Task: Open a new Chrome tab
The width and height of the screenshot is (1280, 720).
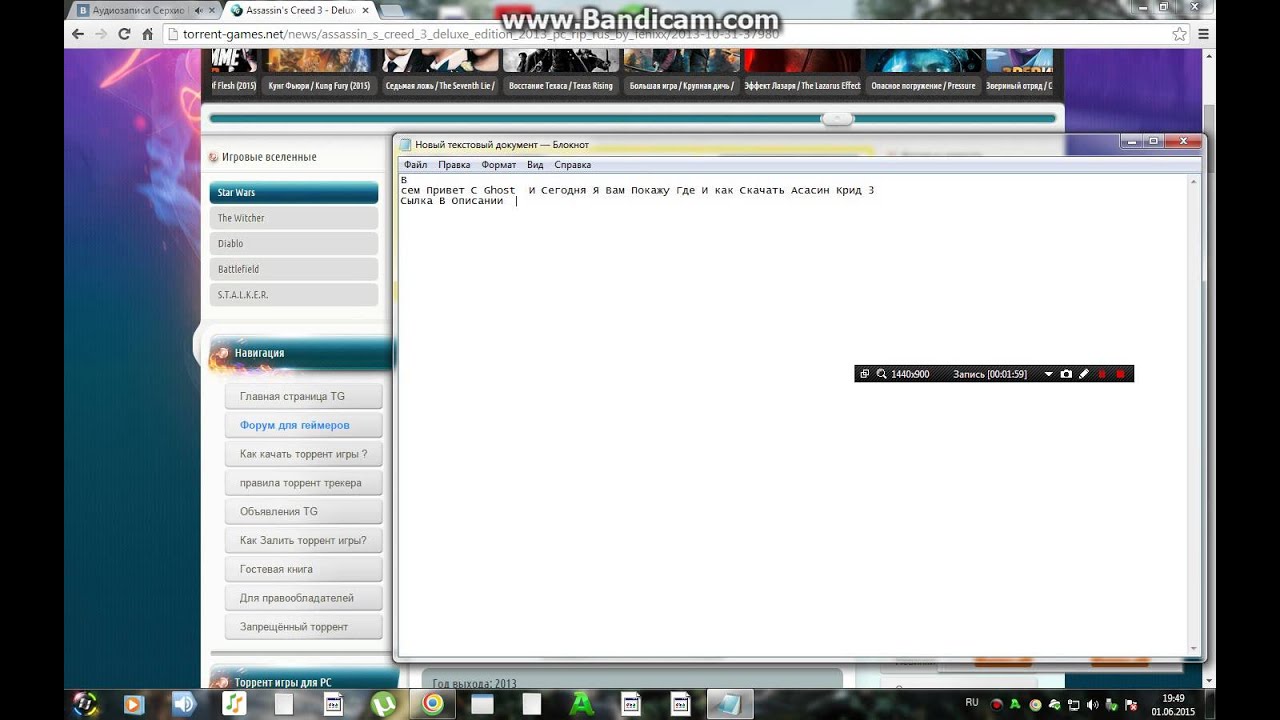Action: pyautogui.click(x=392, y=10)
